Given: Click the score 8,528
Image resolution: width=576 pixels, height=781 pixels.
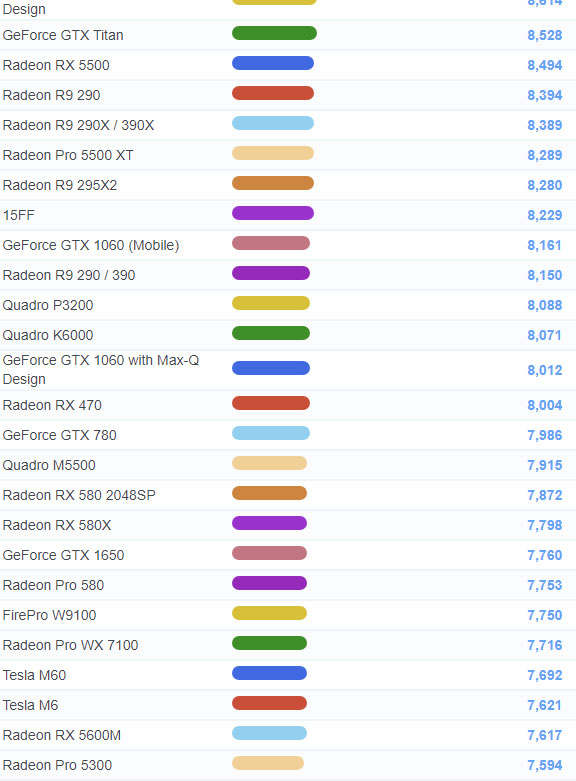Looking at the screenshot, I should 545,35.
